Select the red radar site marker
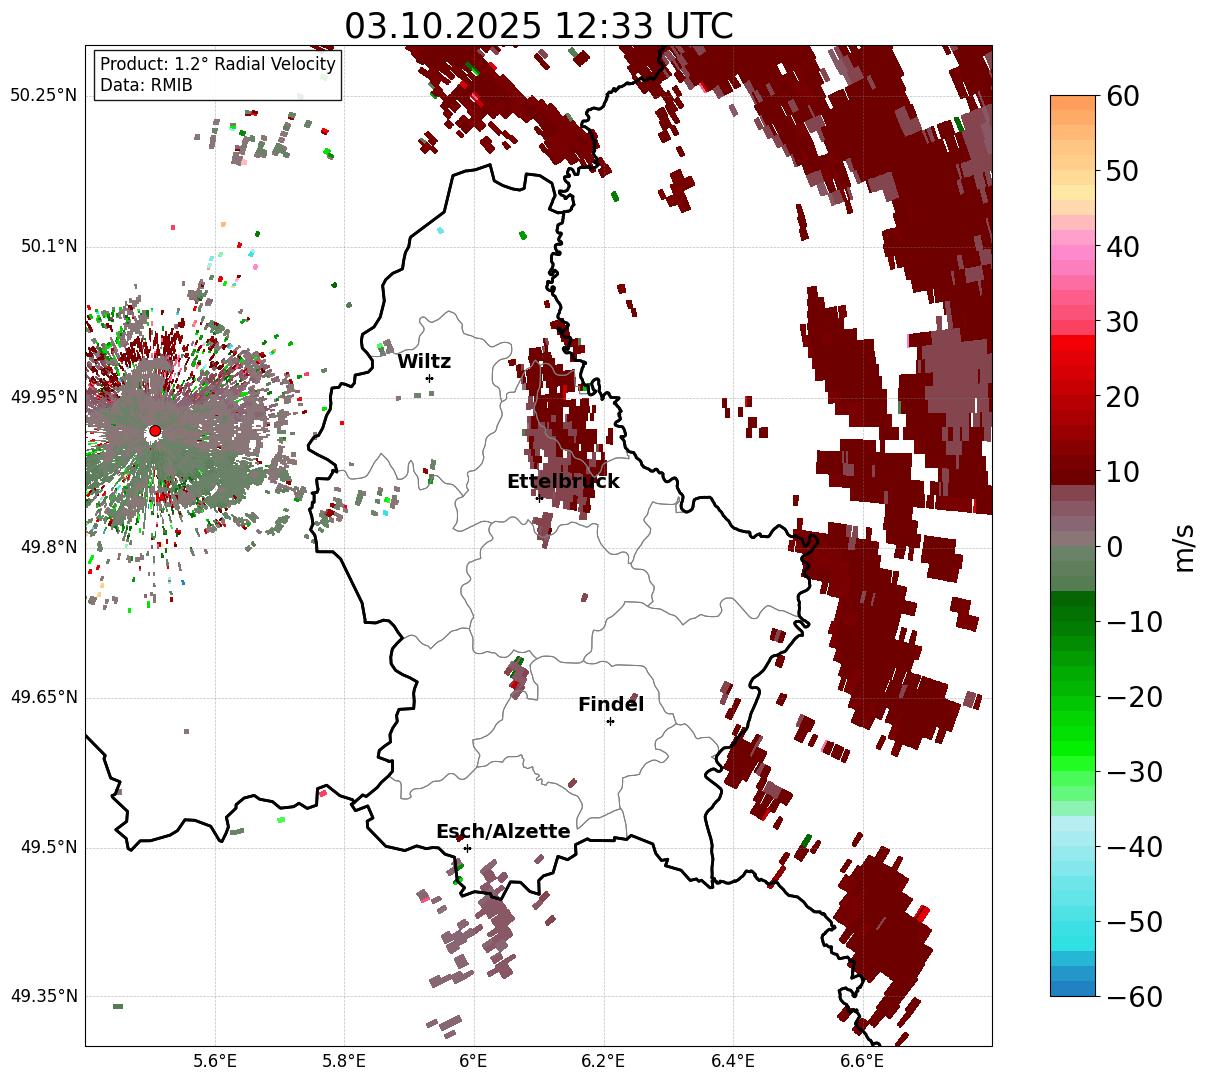 [x=155, y=431]
